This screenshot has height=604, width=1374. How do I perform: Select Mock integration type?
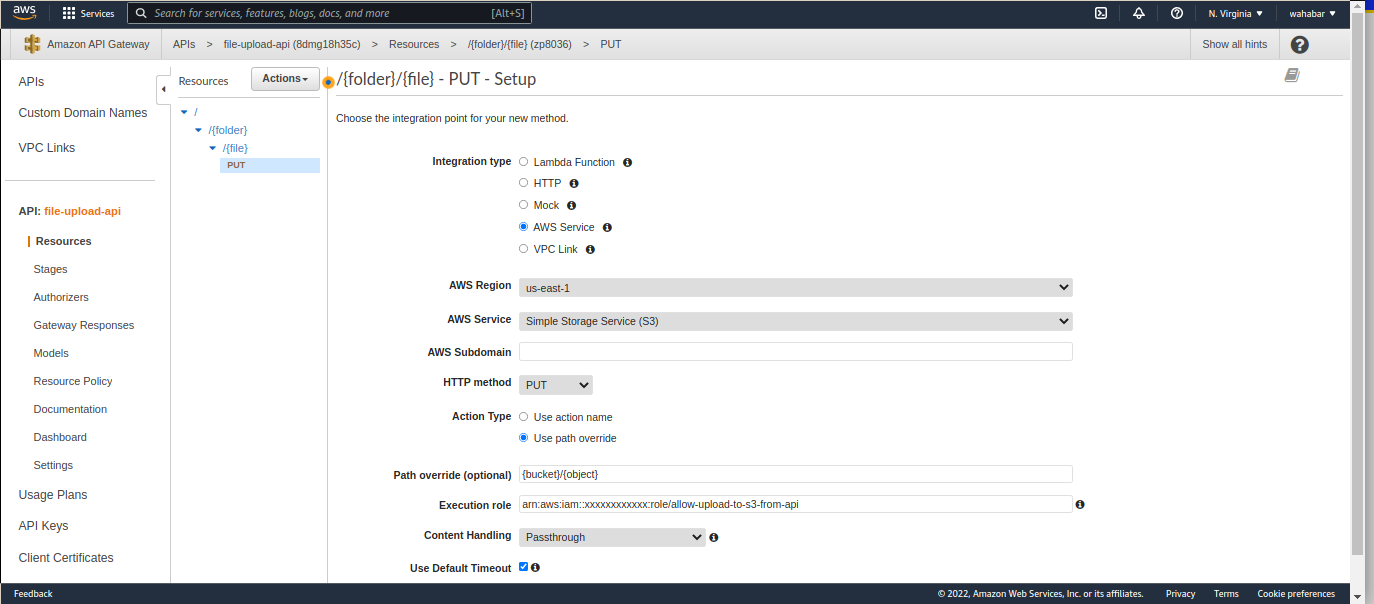pos(523,205)
